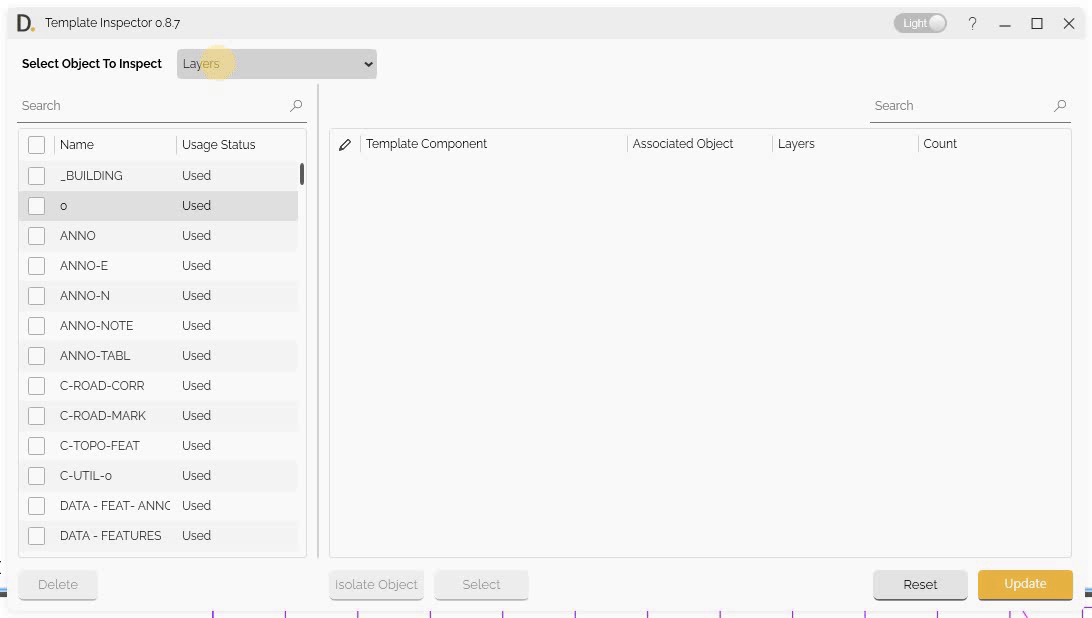Focus the left layer Search field
This screenshot has width=1092, height=618.
point(150,106)
